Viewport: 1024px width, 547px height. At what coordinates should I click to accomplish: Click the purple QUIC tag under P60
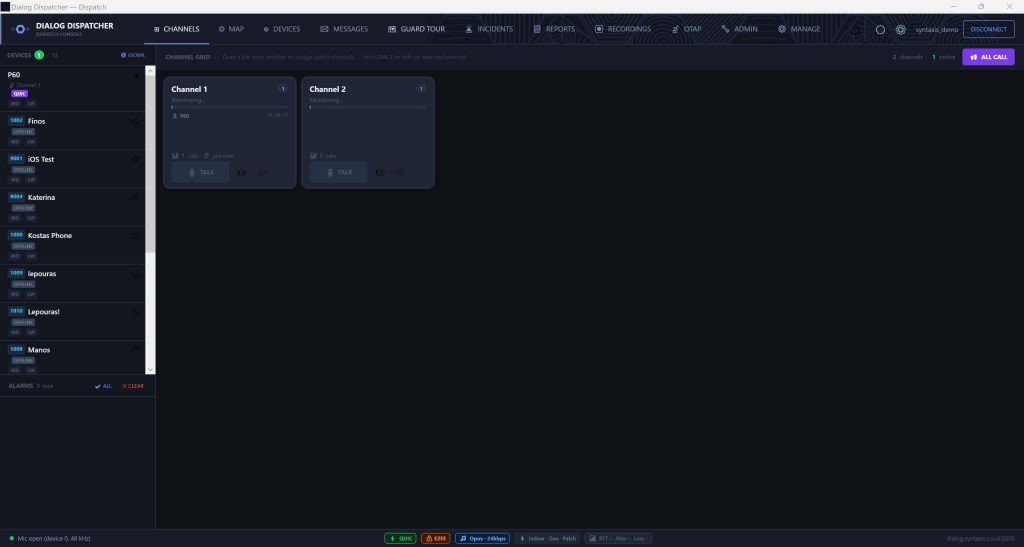20,94
